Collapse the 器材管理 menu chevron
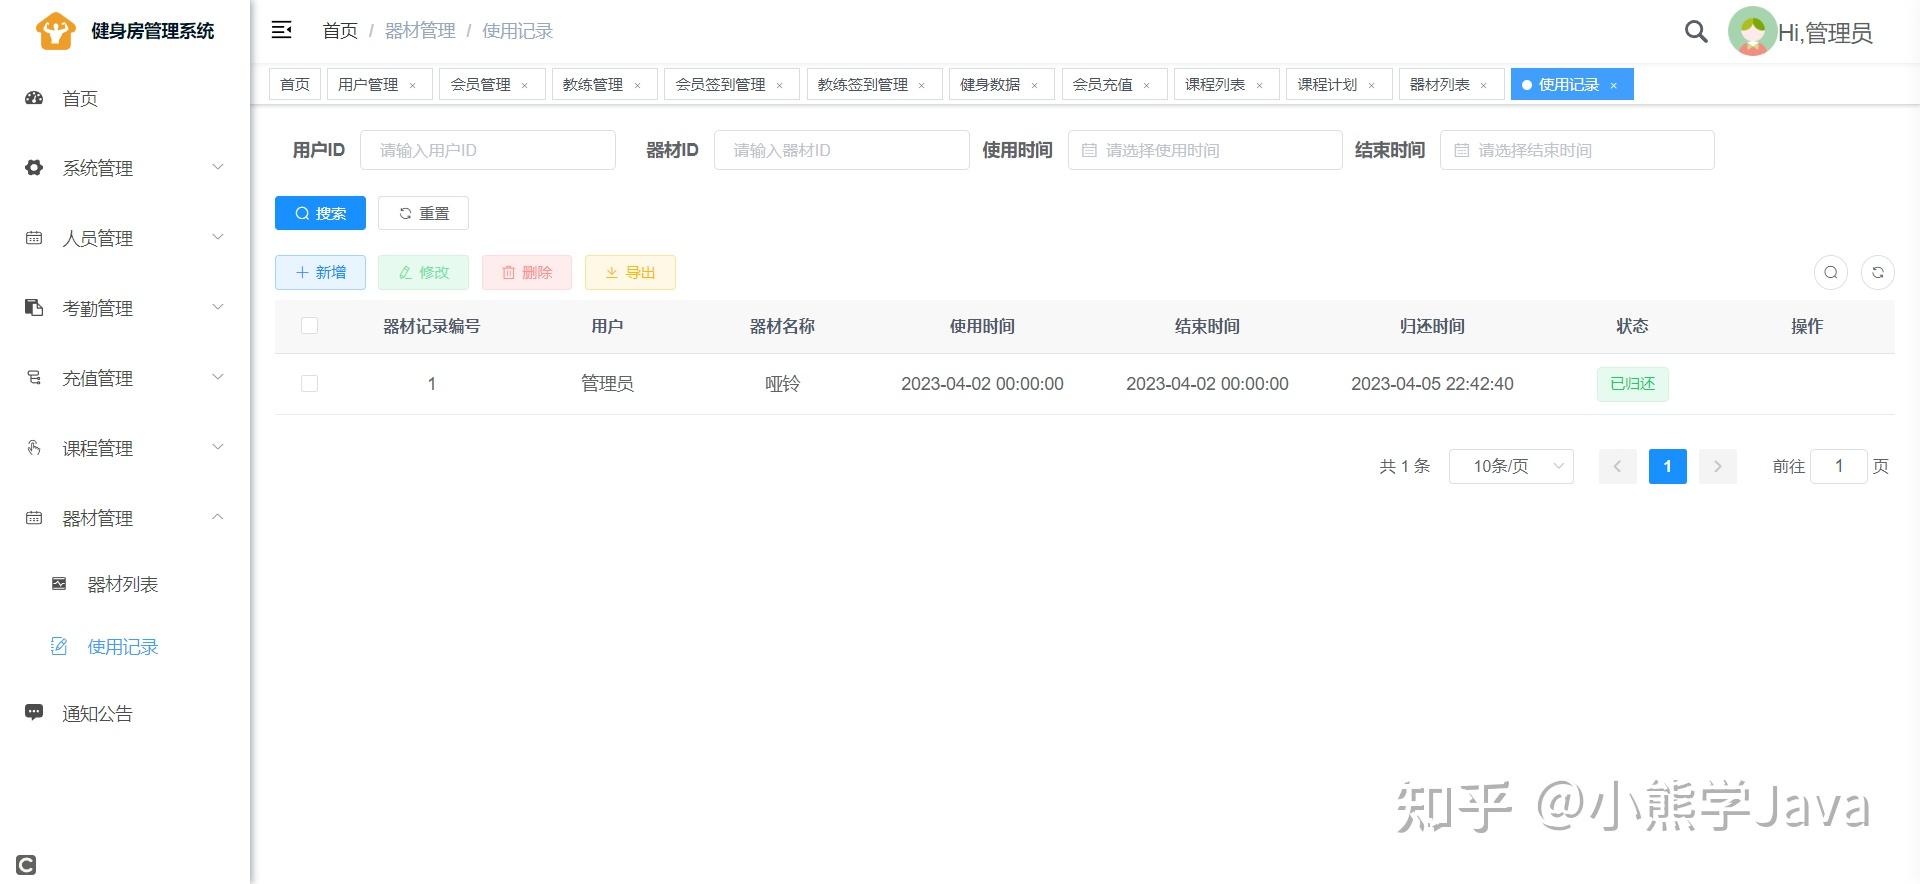 pos(218,517)
